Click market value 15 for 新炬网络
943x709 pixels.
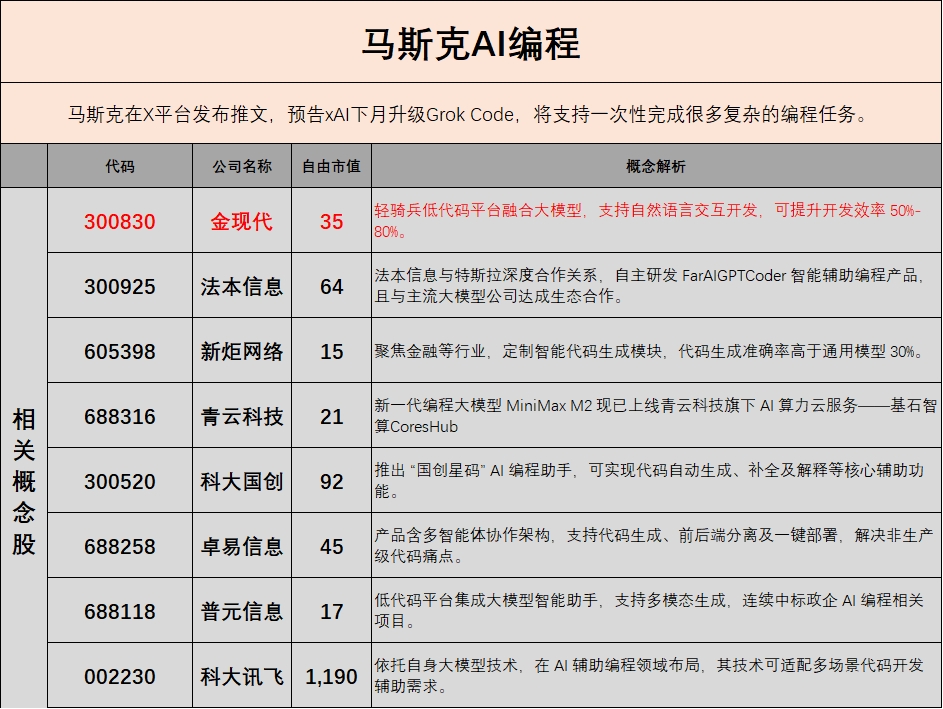(x=331, y=351)
